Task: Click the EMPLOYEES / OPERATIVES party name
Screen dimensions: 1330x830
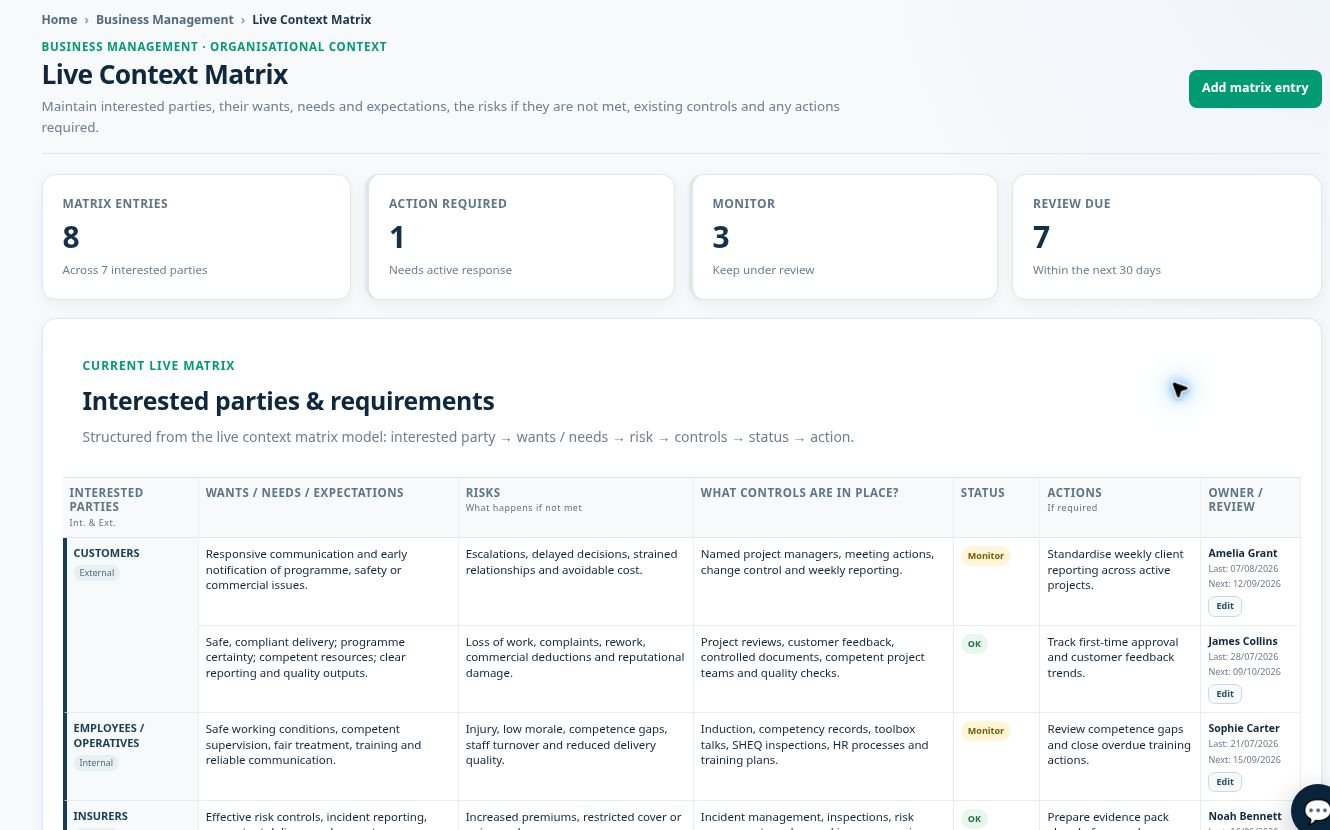Action: [109, 736]
